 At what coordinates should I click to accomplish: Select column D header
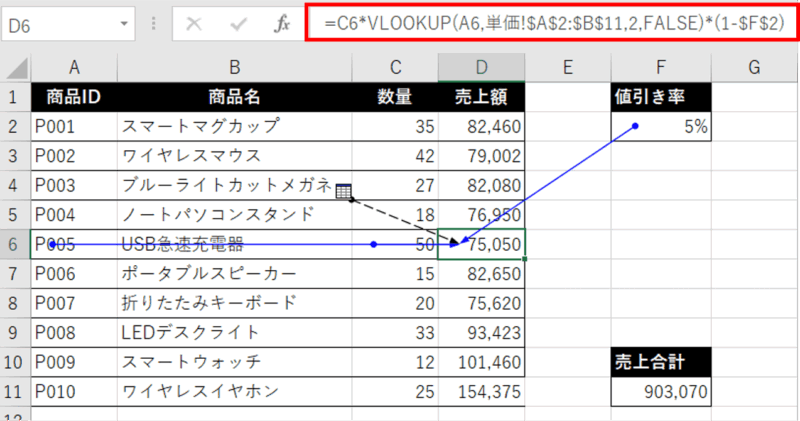[x=482, y=68]
